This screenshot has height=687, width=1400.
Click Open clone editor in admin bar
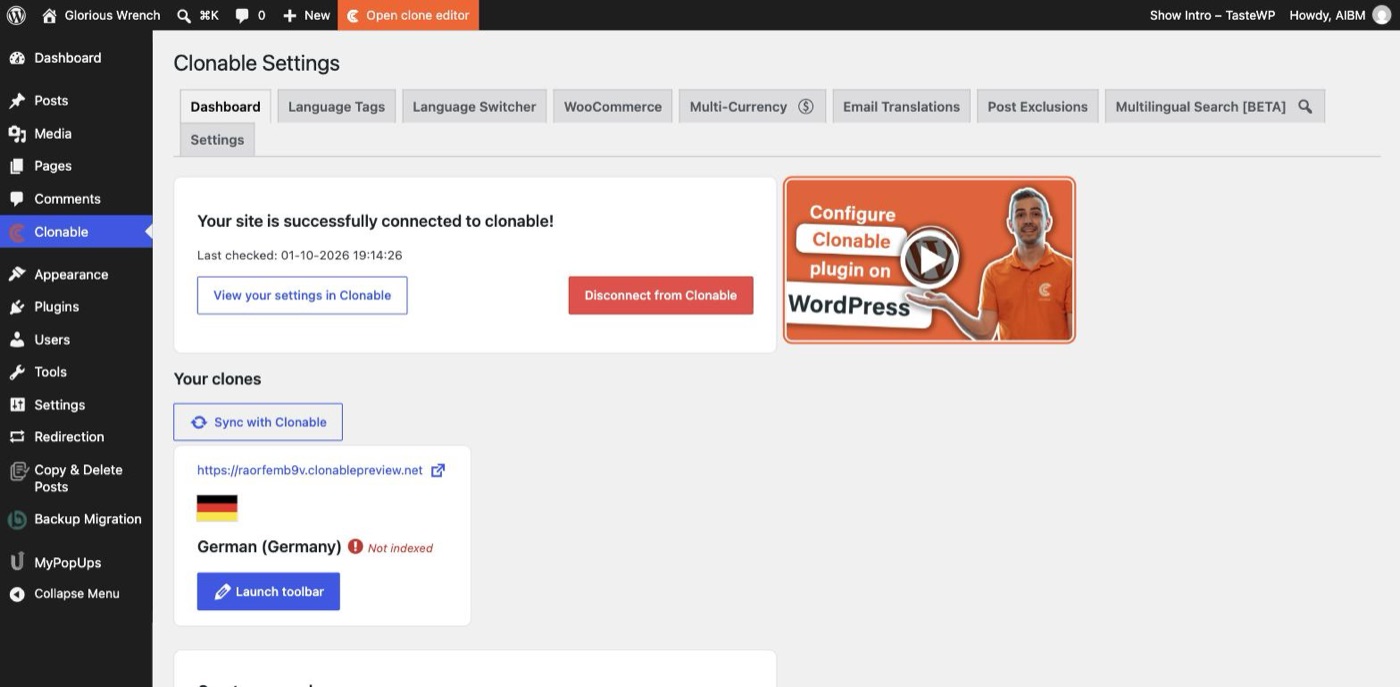pos(408,15)
